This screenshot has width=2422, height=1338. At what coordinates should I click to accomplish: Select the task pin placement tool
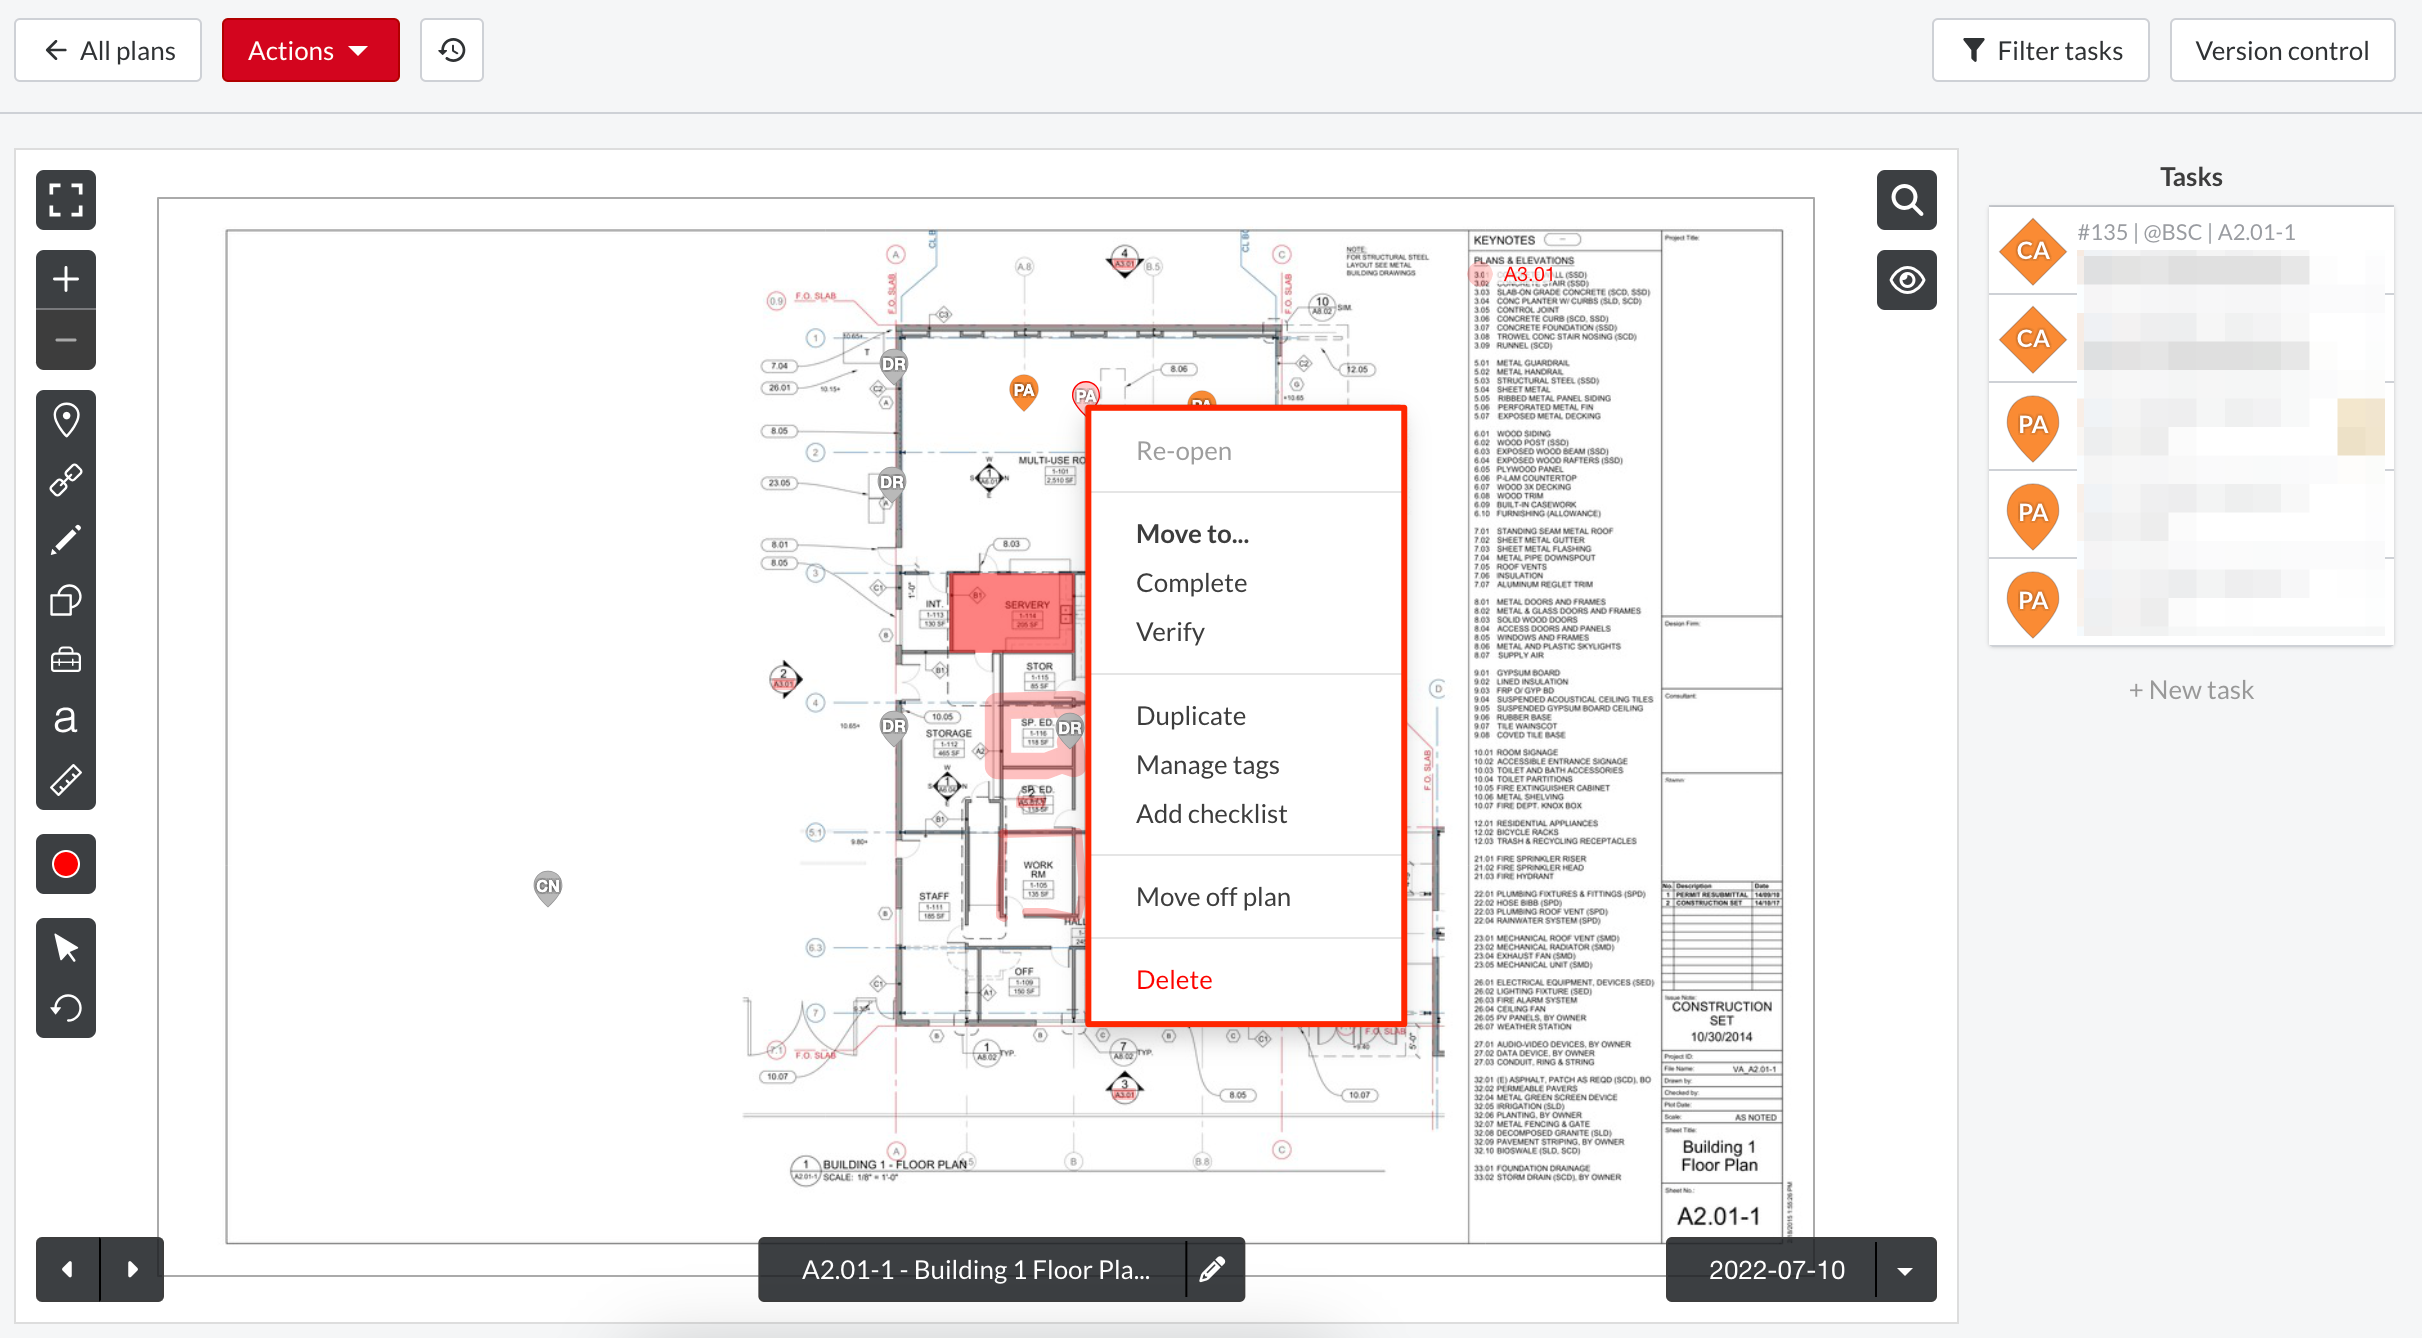pyautogui.click(x=65, y=419)
